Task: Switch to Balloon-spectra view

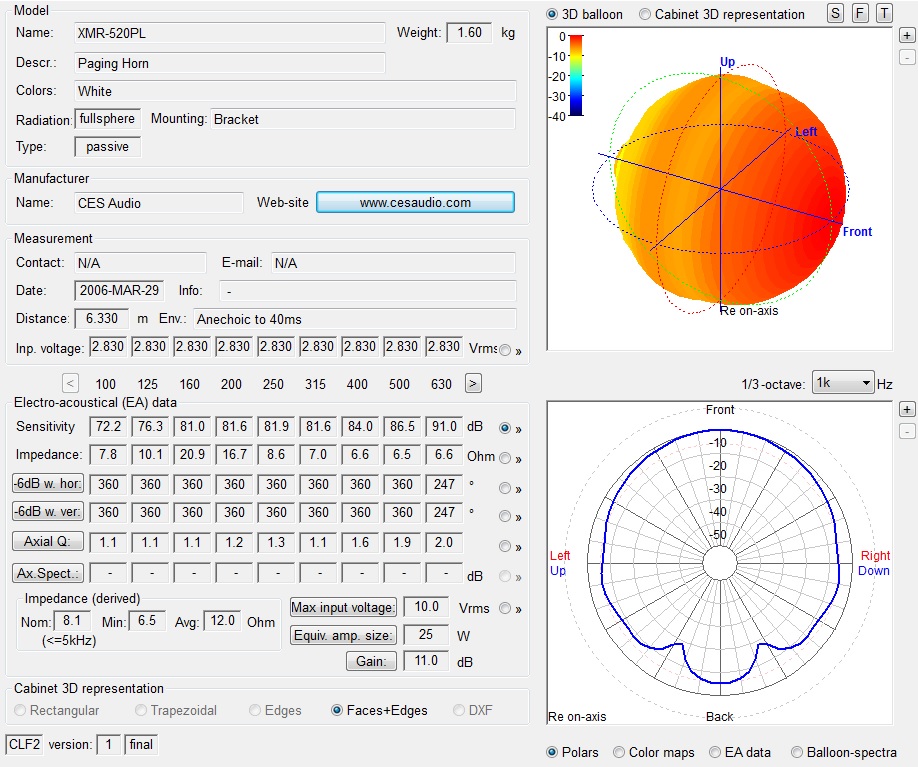Action: click(797, 752)
